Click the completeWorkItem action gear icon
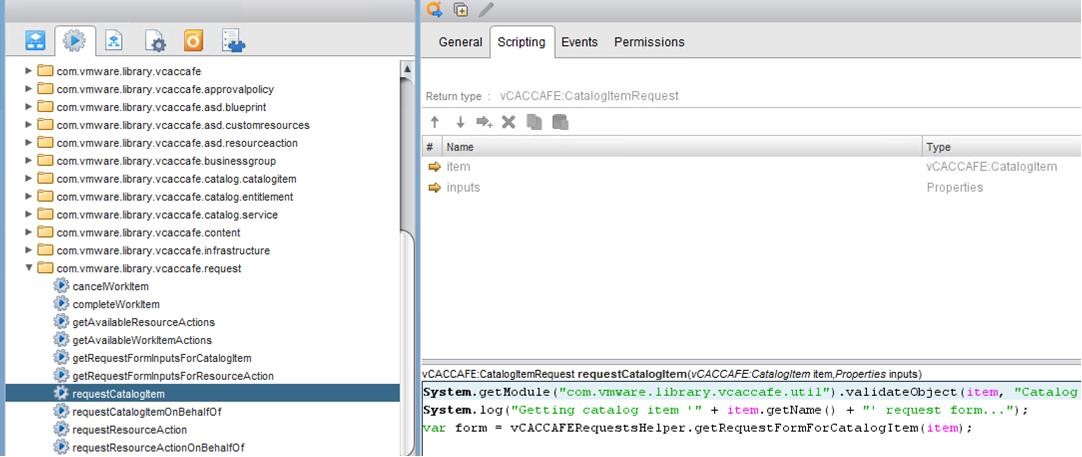The width and height of the screenshot is (1082, 457). tap(61, 304)
